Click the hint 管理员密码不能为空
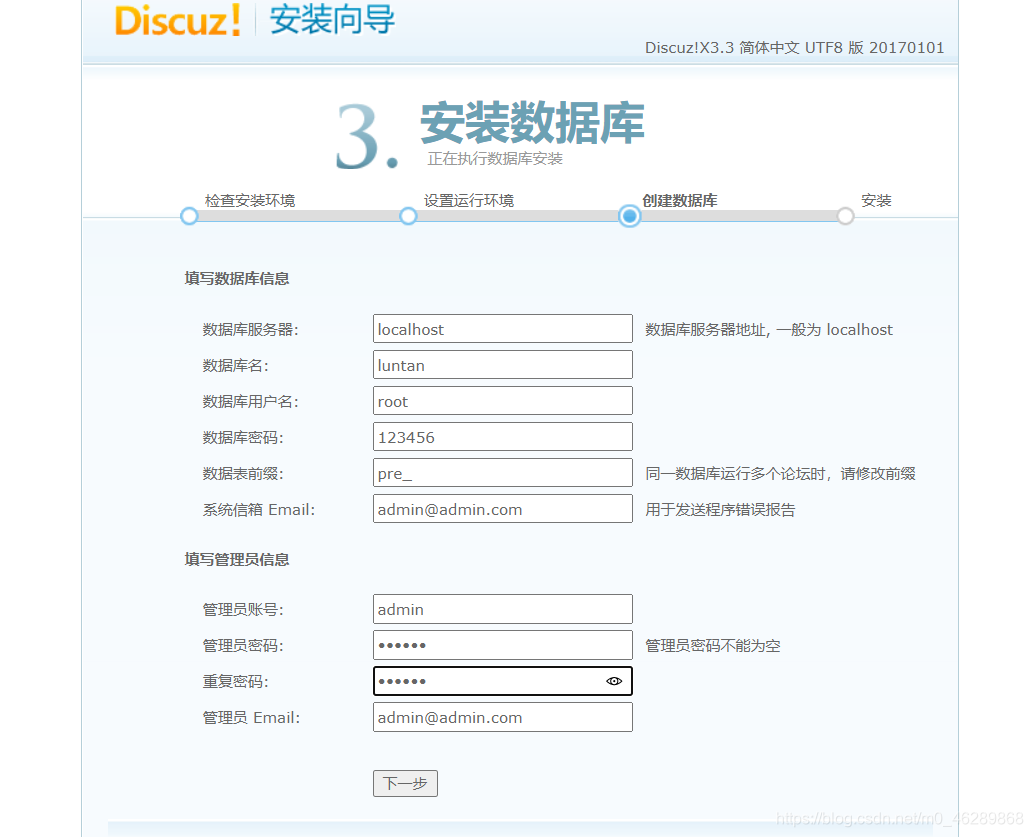The image size is (1033, 837). [713, 646]
